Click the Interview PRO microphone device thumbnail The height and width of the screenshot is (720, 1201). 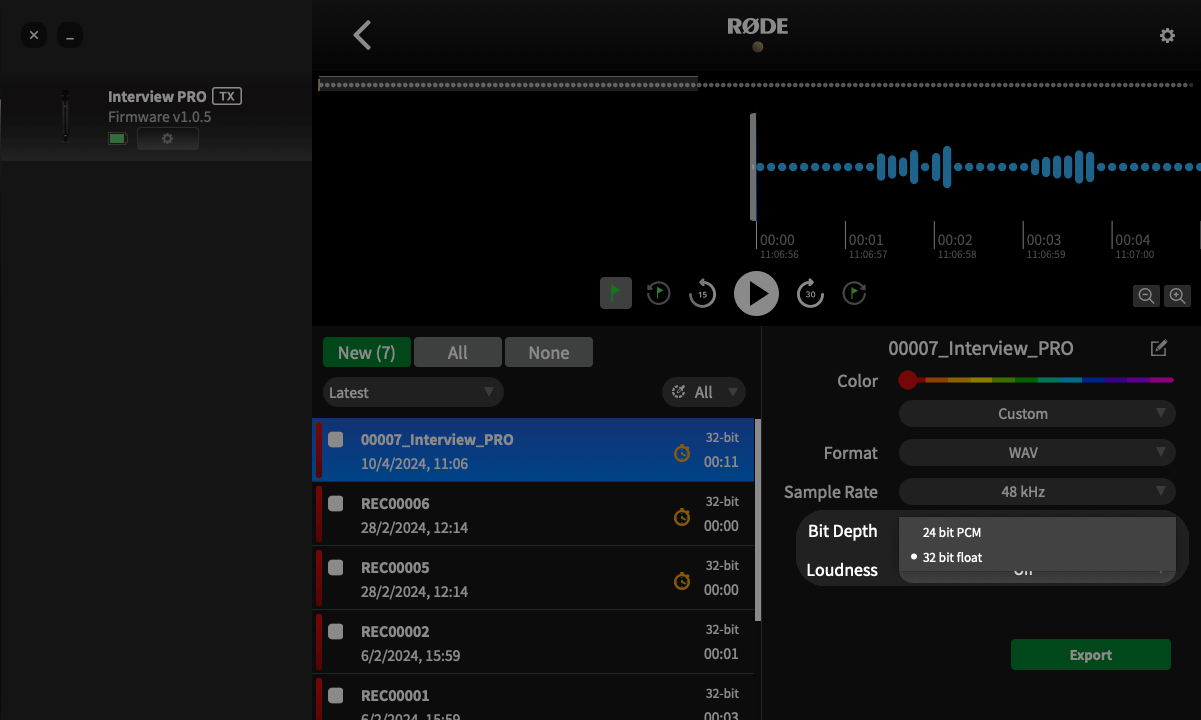(x=66, y=115)
